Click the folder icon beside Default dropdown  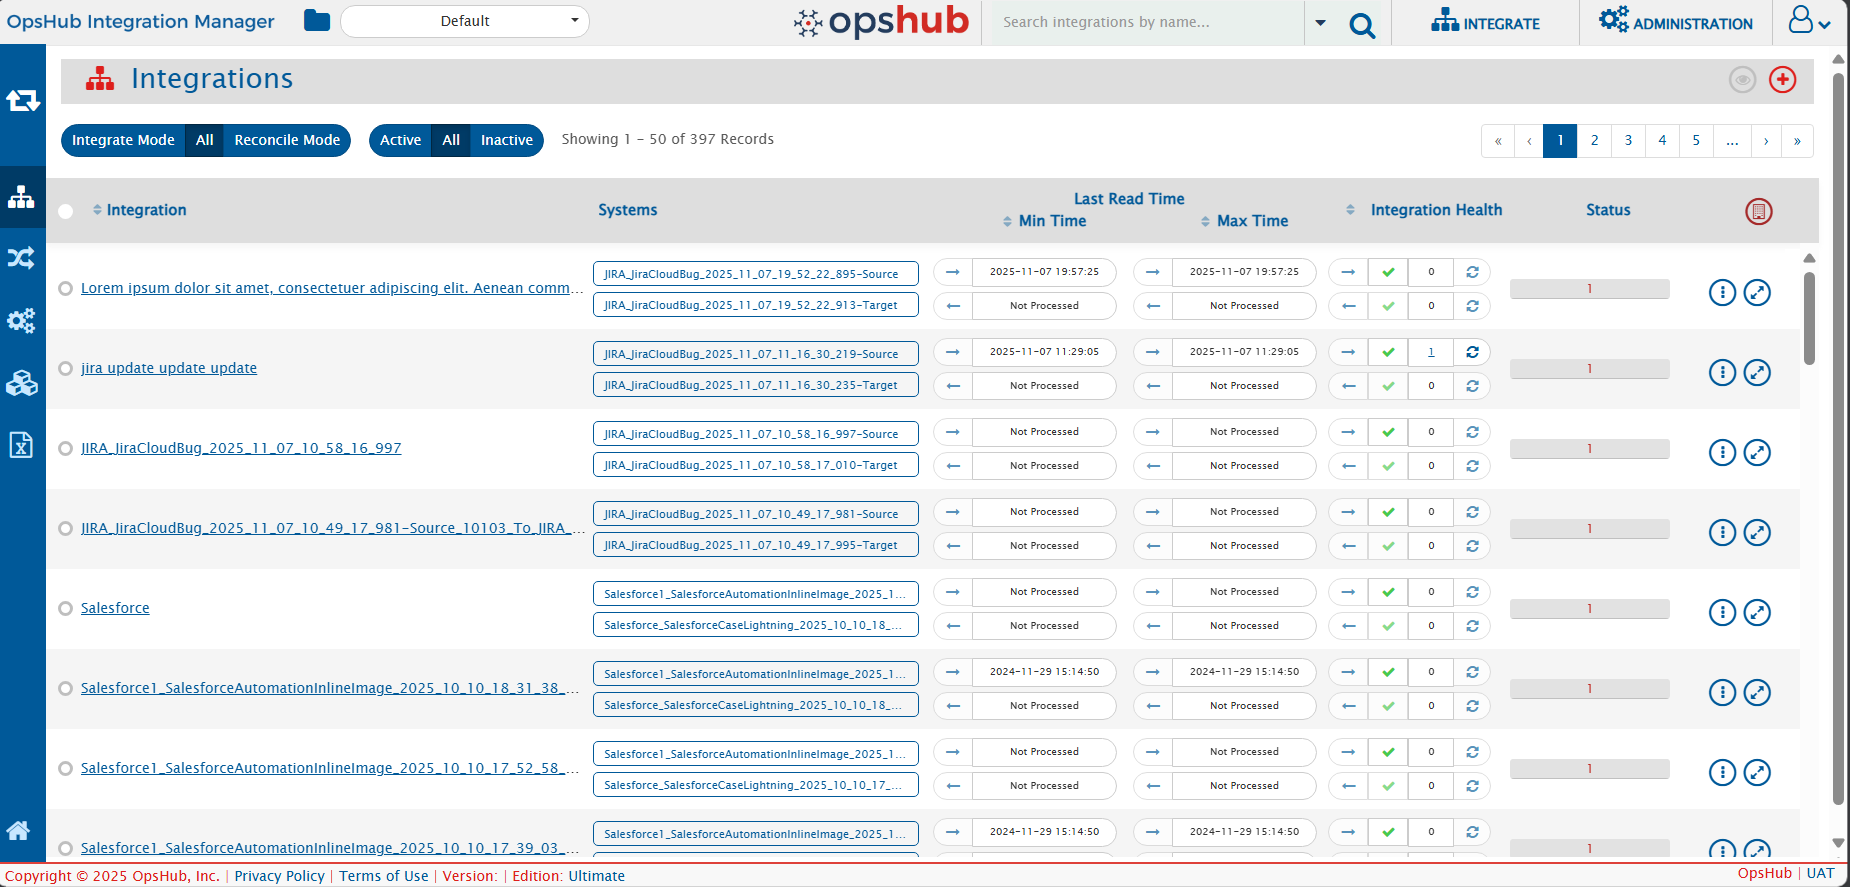point(317,21)
